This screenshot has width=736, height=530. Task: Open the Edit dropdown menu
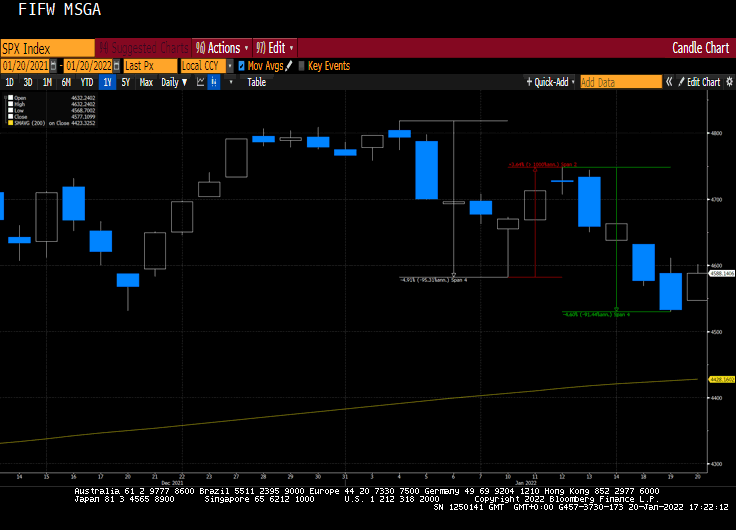click(275, 48)
